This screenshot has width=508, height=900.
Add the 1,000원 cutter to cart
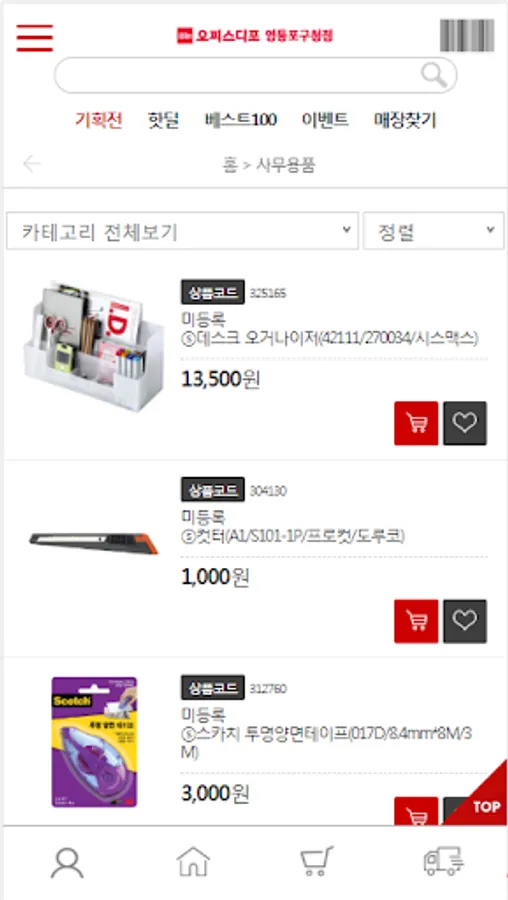[416, 621]
